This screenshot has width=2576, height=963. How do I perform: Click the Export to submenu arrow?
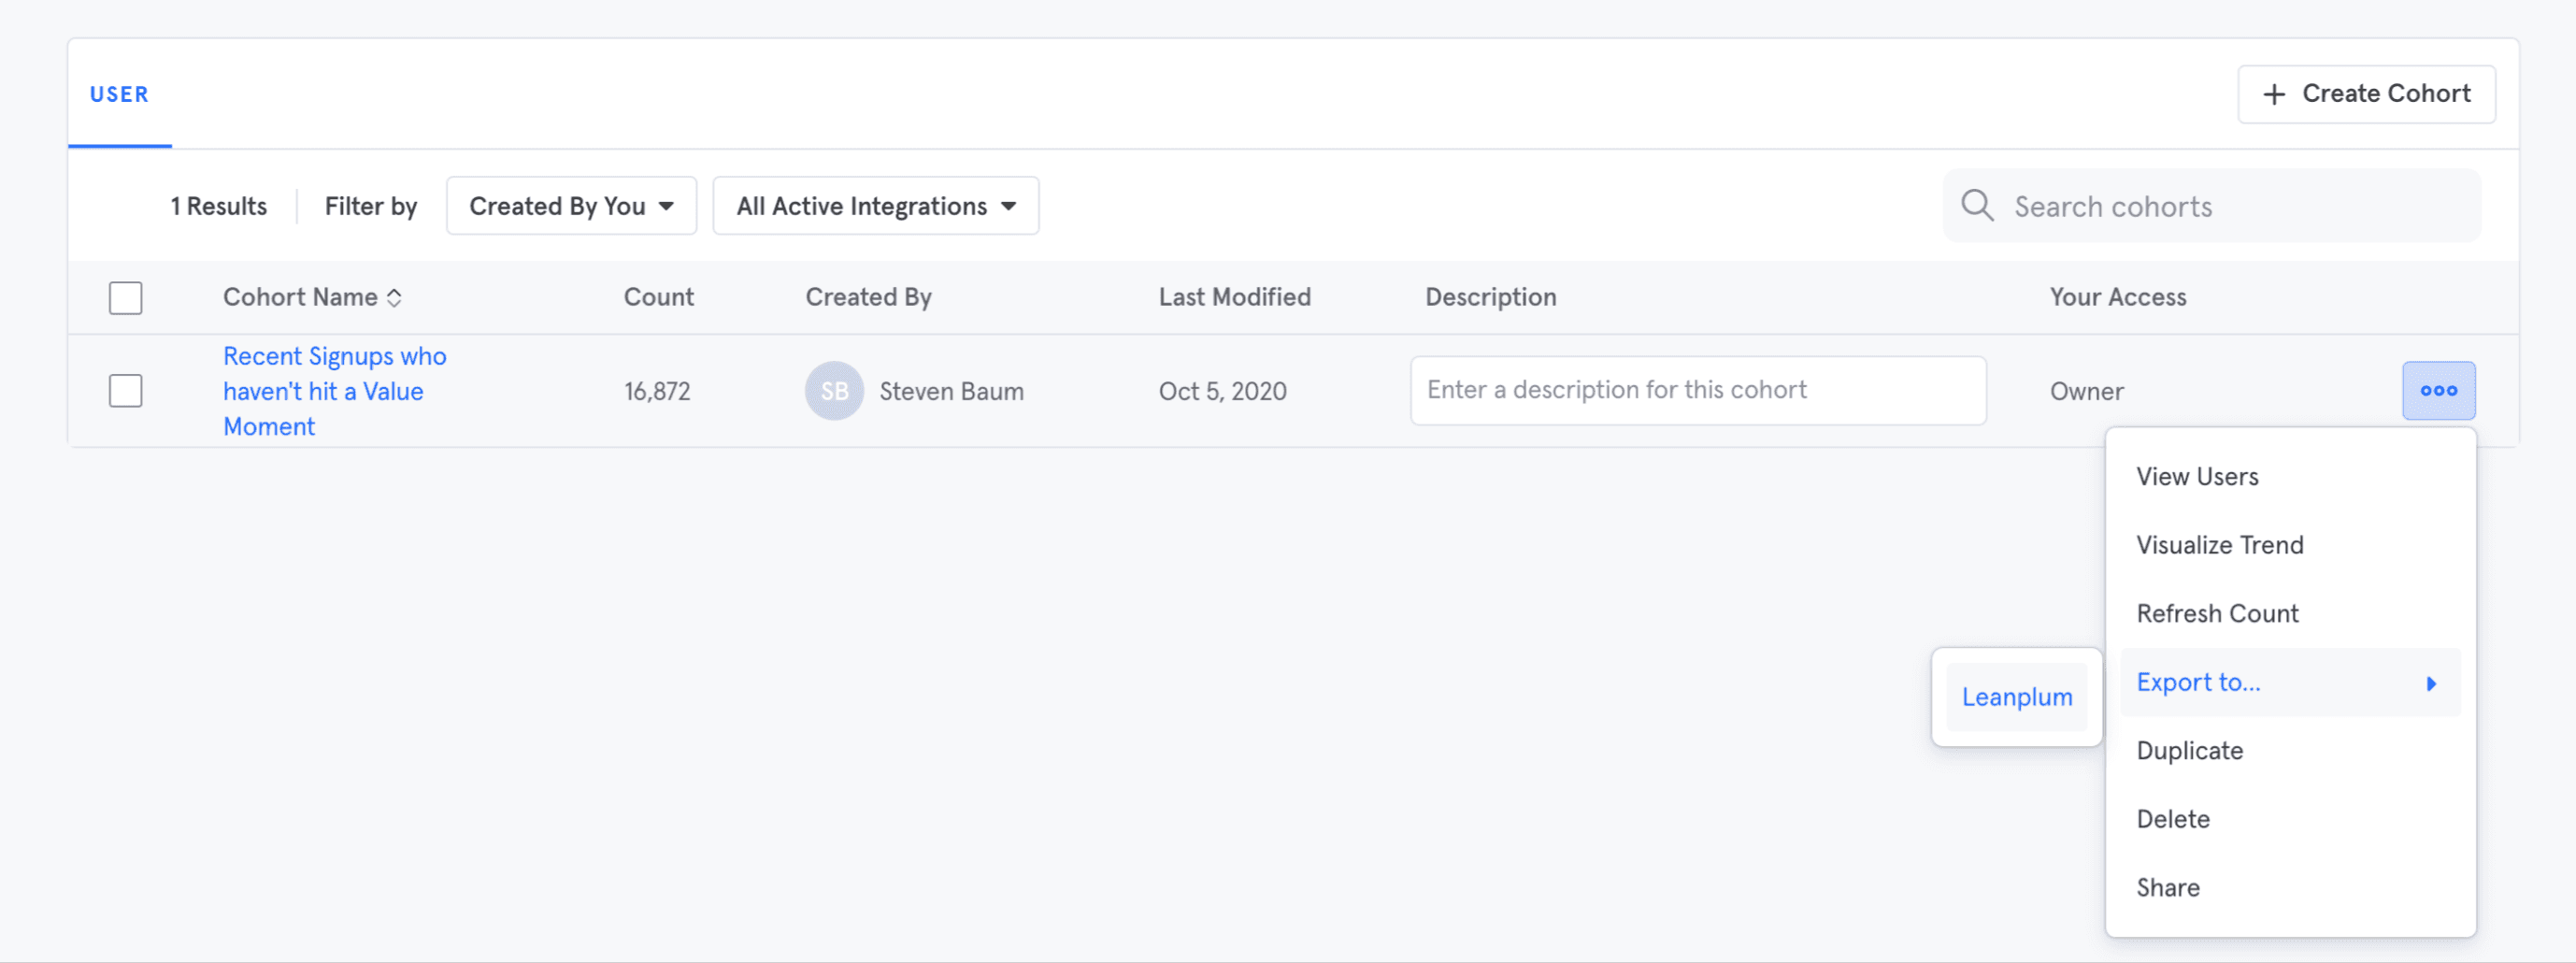pos(2431,683)
